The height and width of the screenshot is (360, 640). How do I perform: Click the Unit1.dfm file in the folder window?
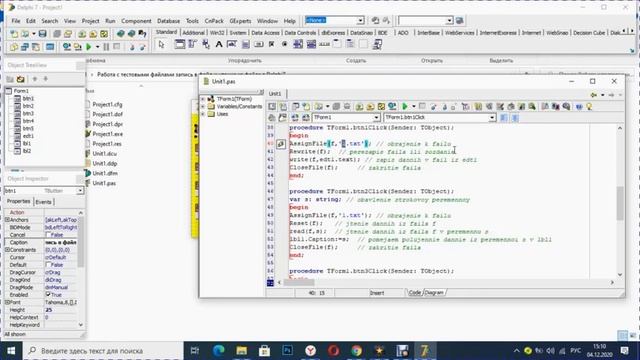(x=104, y=173)
